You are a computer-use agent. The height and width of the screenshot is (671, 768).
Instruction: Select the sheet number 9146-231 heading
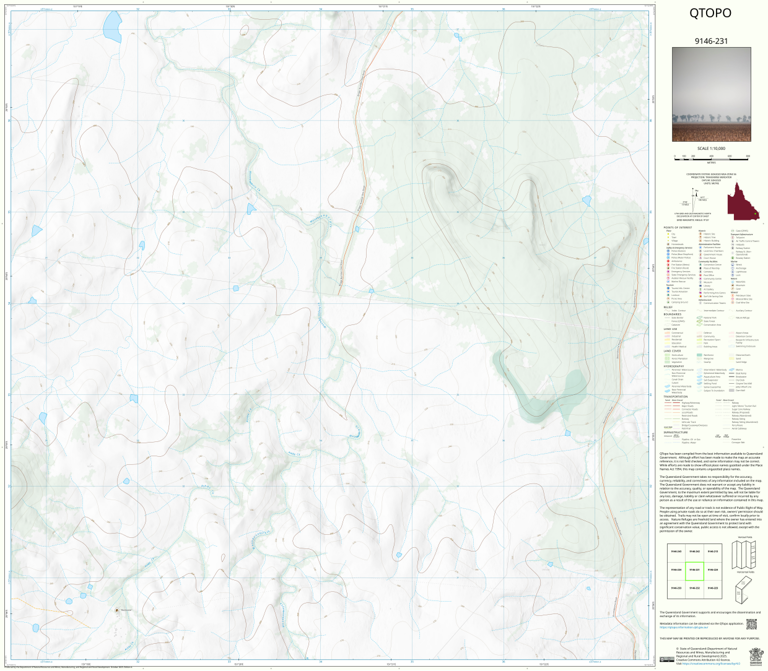point(711,41)
